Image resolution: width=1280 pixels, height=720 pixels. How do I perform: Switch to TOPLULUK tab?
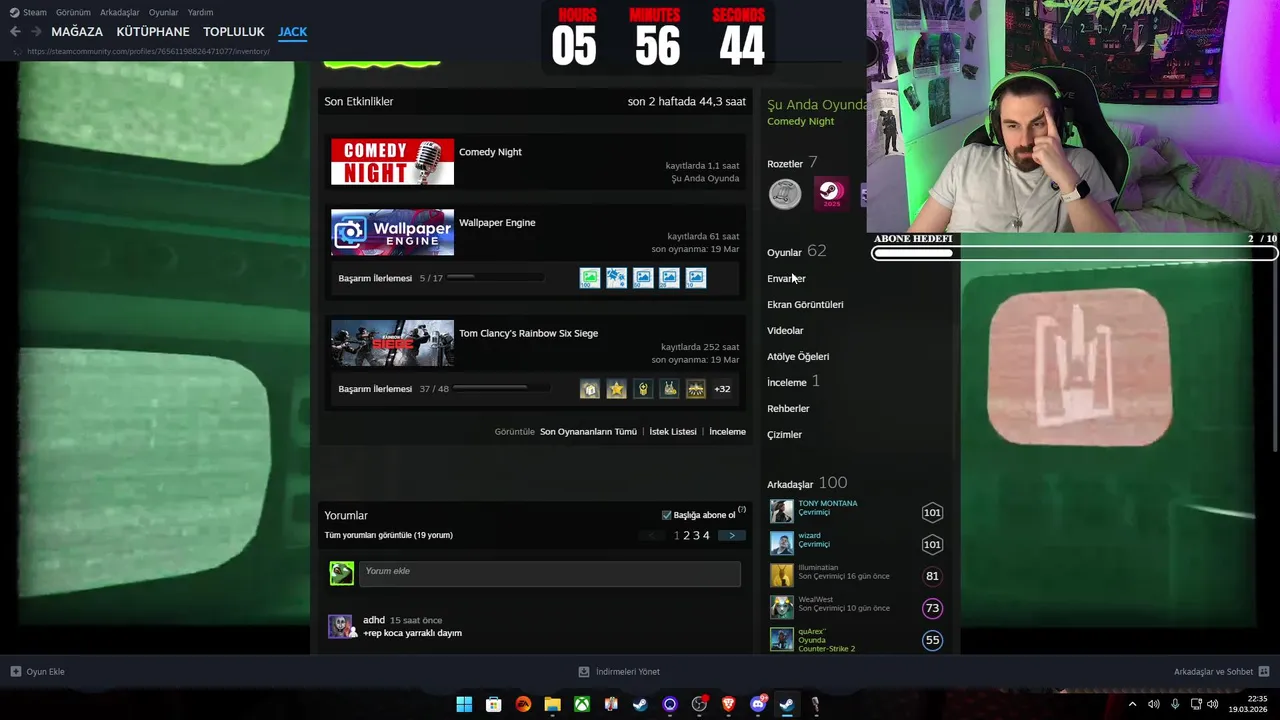[234, 32]
